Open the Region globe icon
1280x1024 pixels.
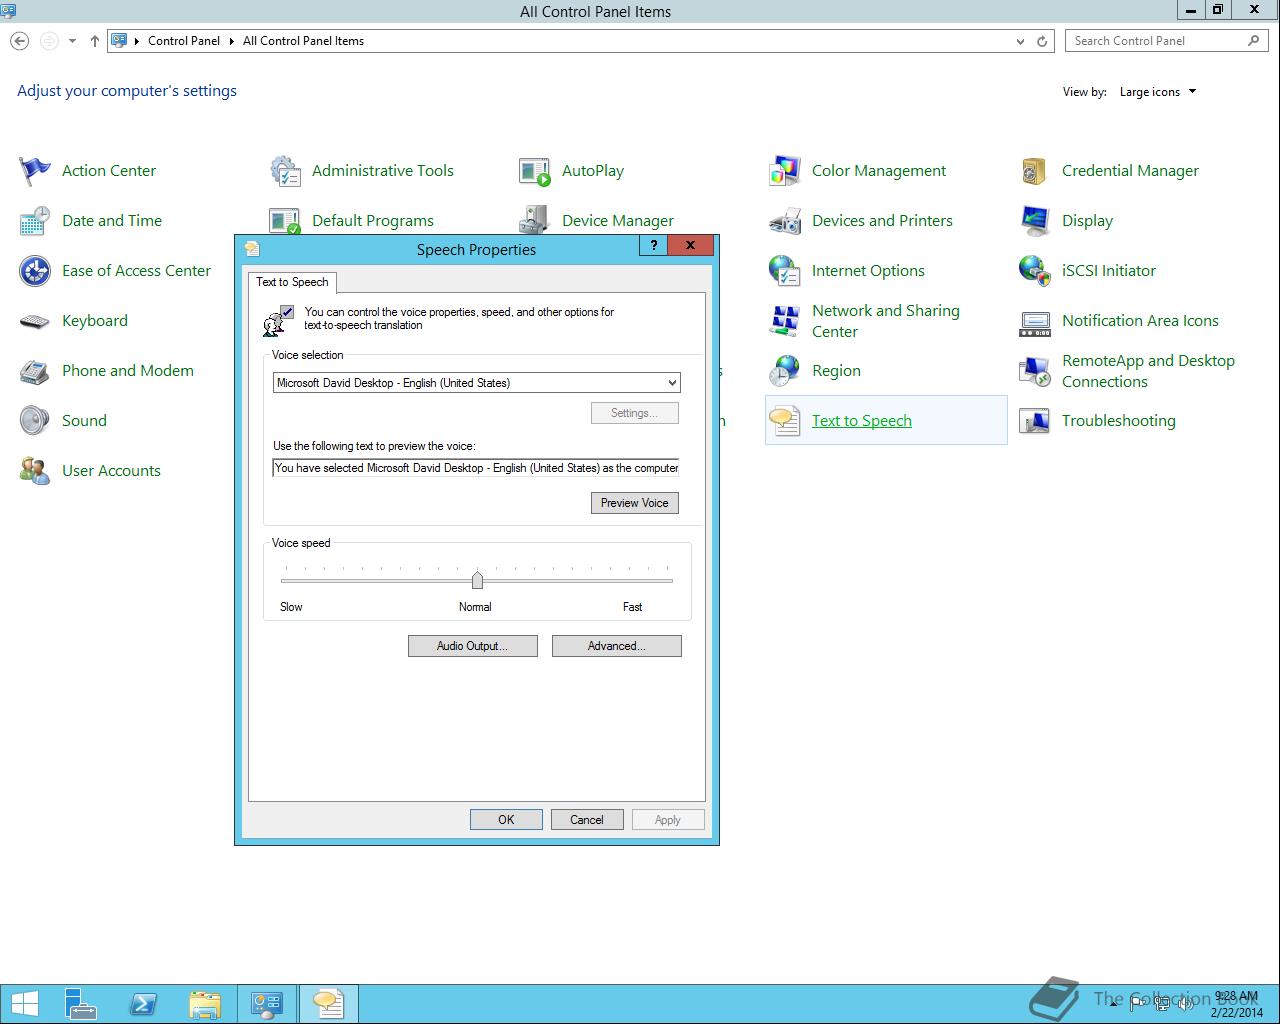point(785,371)
